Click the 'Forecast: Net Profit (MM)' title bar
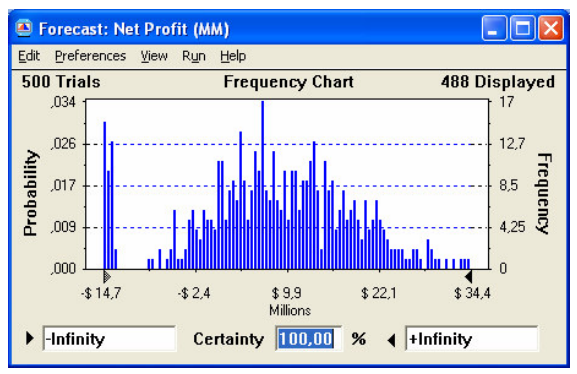 pyautogui.click(x=134, y=29)
